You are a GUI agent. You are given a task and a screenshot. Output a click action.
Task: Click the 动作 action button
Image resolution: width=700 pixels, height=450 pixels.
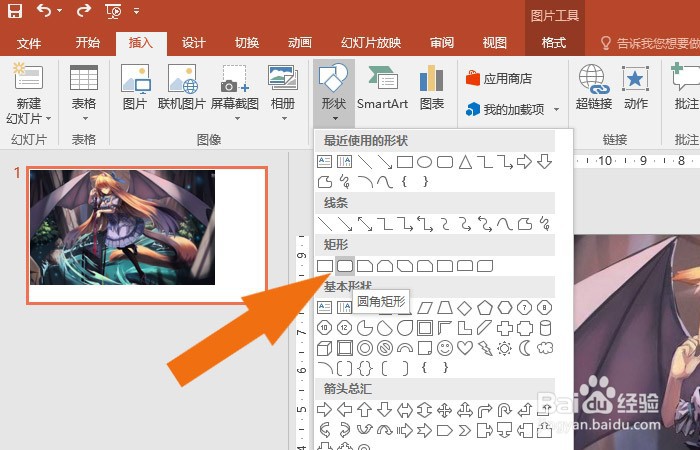pos(636,87)
